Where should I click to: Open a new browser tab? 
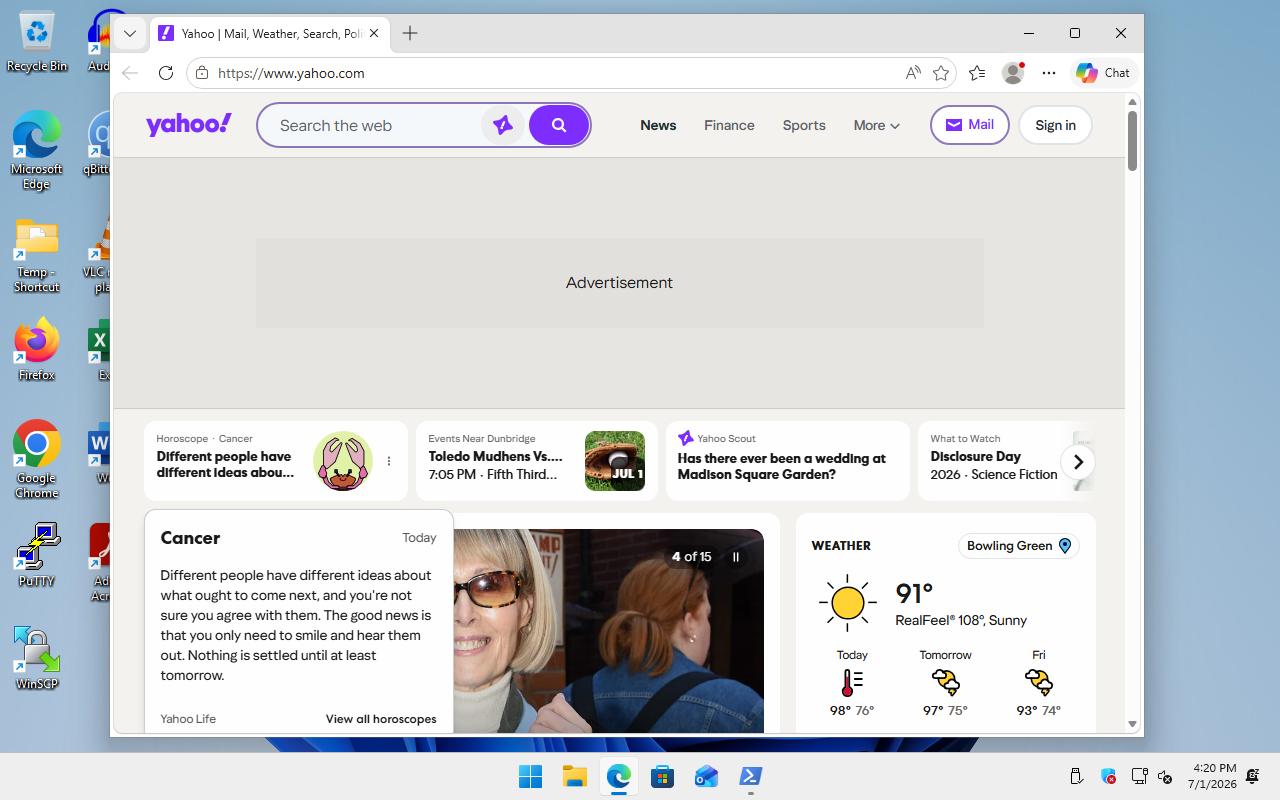410,33
